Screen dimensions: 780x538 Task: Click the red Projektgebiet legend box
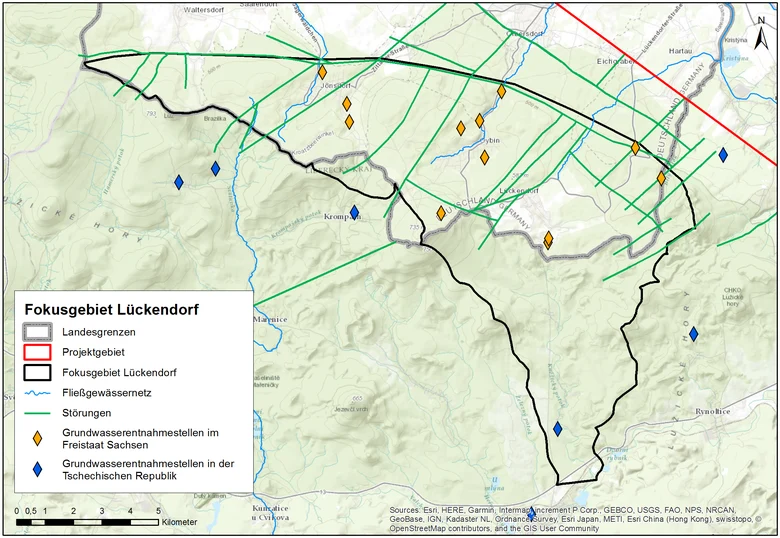click(37, 352)
